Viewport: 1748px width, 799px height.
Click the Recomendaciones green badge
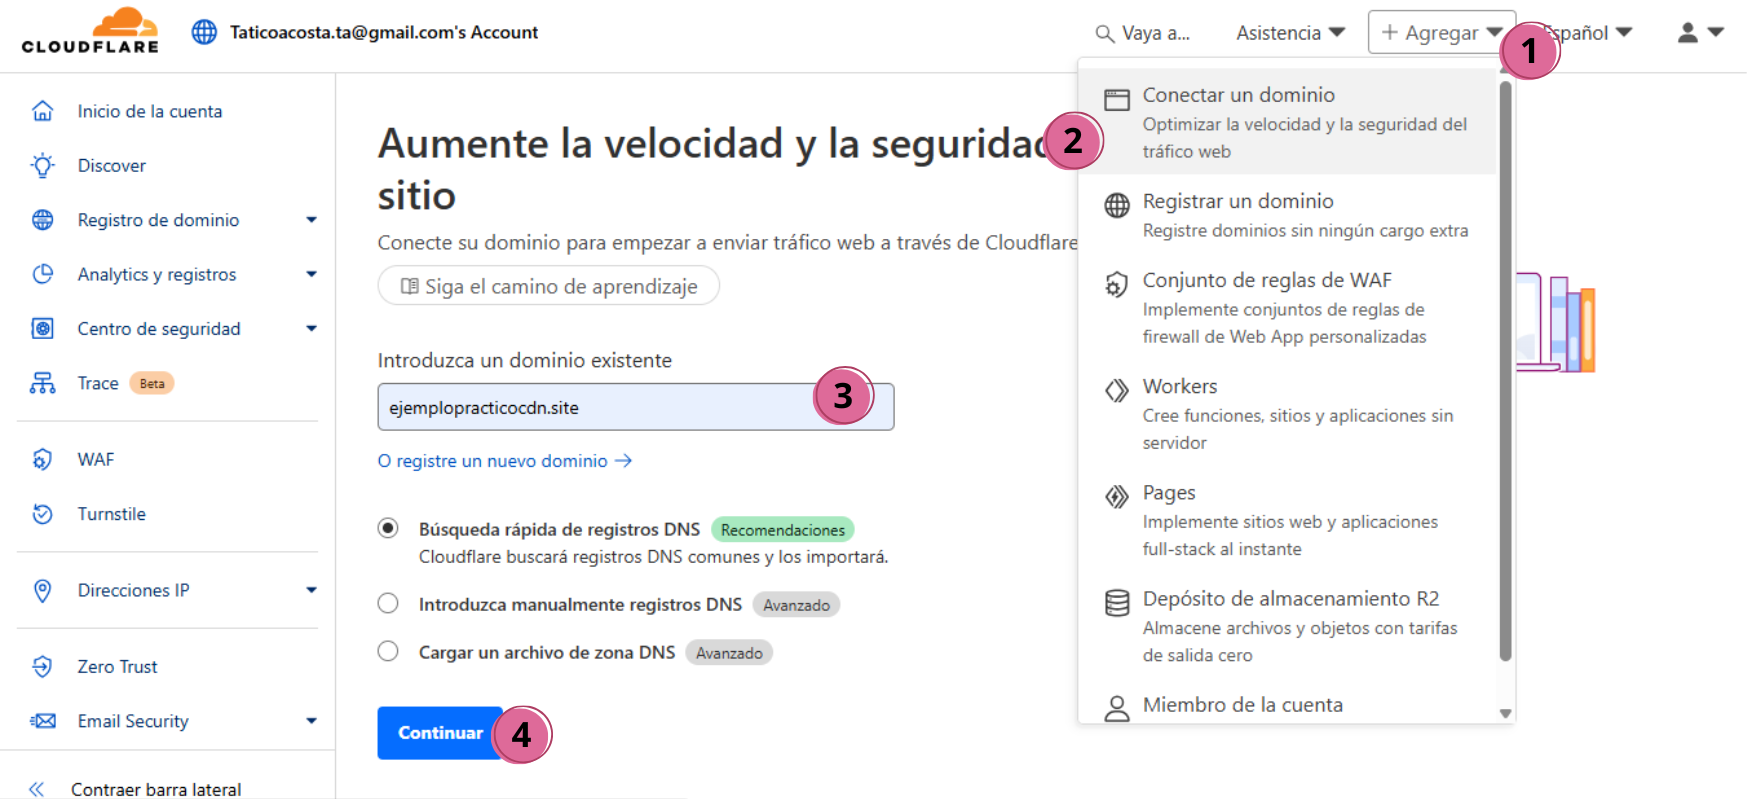[783, 529]
